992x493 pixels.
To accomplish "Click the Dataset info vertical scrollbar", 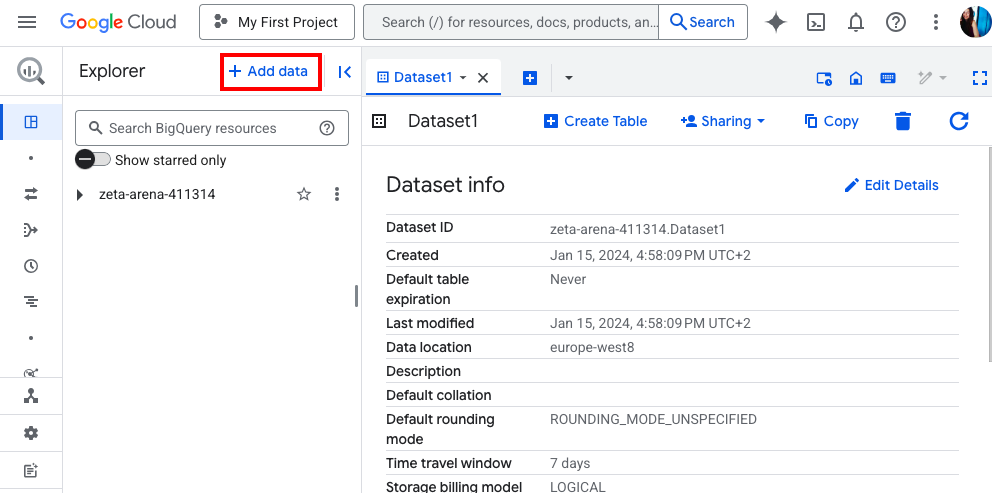I will pyautogui.click(x=989, y=253).
